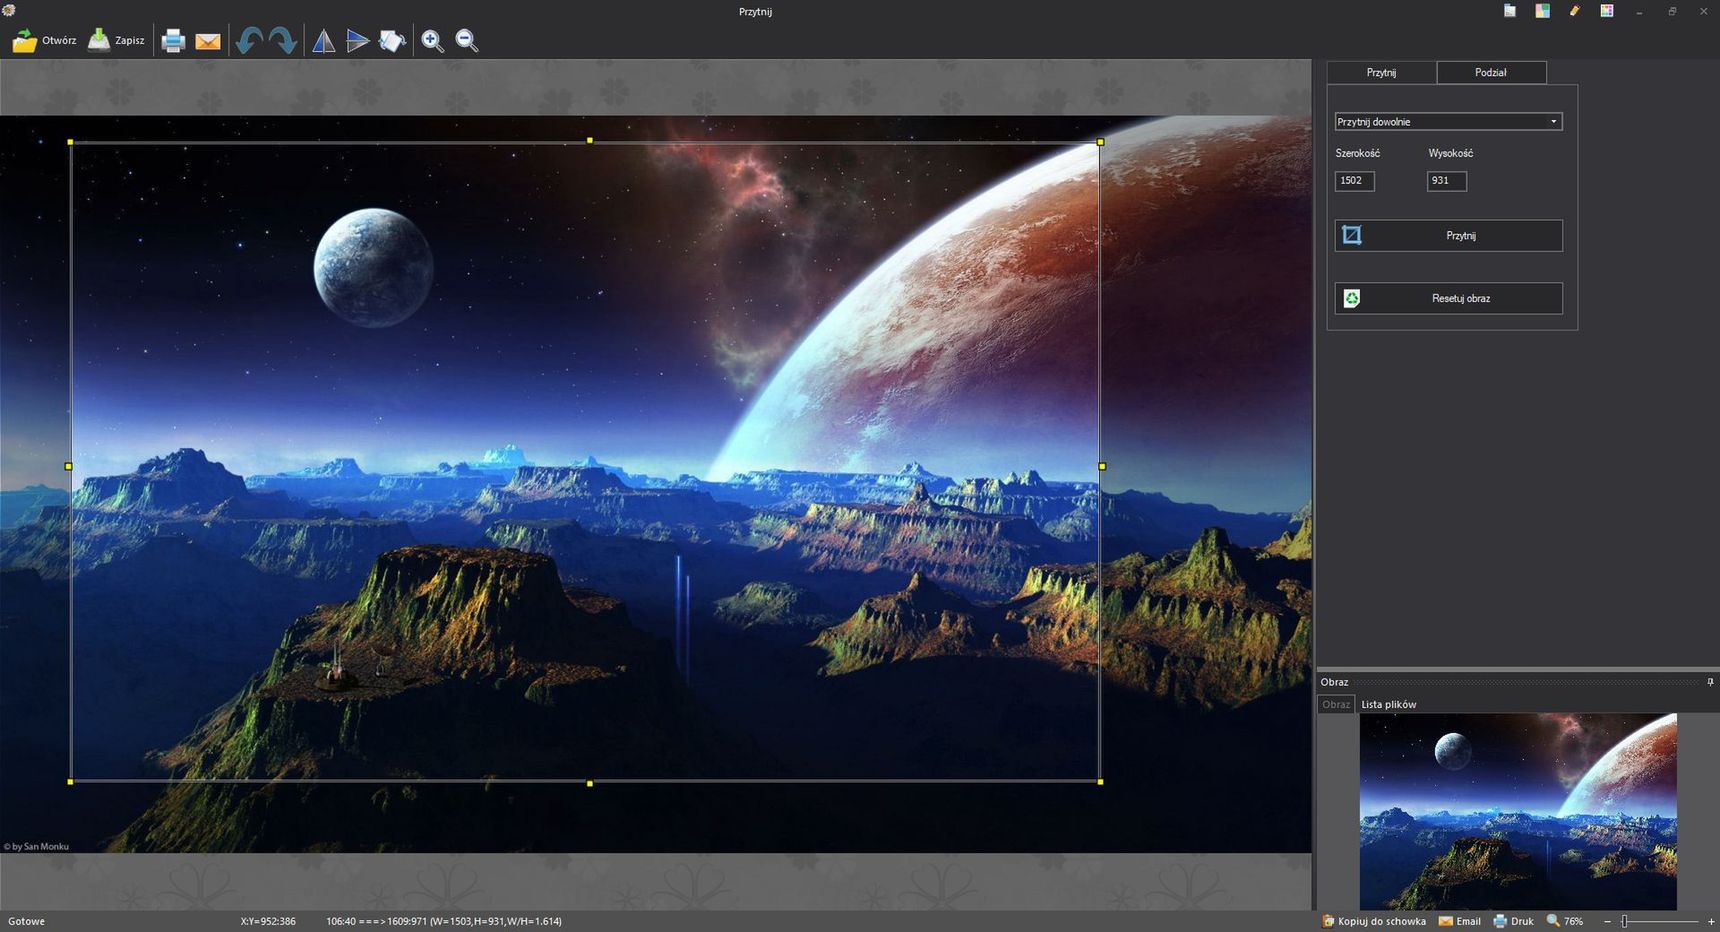Click the bottom-left crop selection handle

[x=70, y=782]
